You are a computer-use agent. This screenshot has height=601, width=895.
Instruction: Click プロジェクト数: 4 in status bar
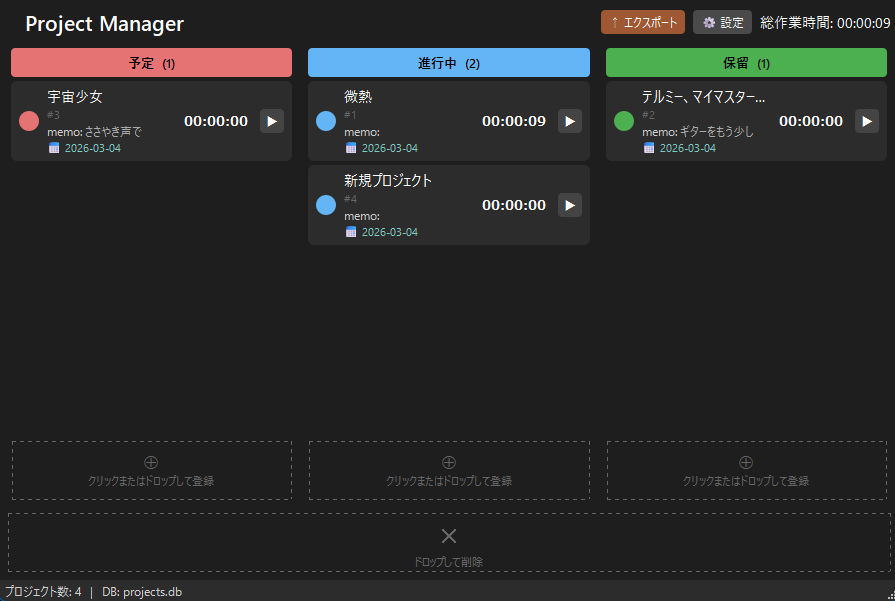(x=43, y=592)
